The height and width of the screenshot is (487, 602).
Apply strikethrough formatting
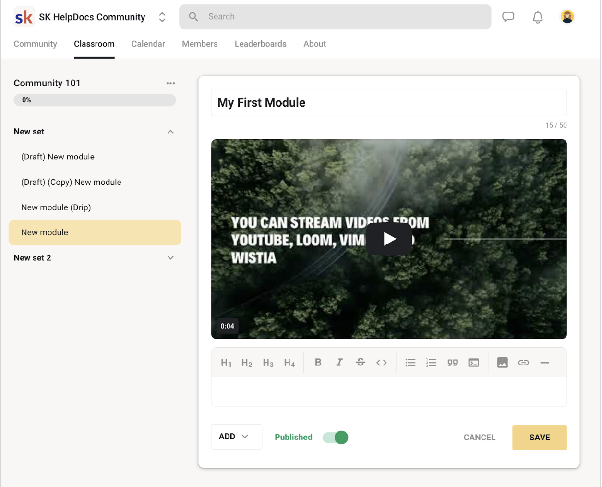(x=360, y=362)
